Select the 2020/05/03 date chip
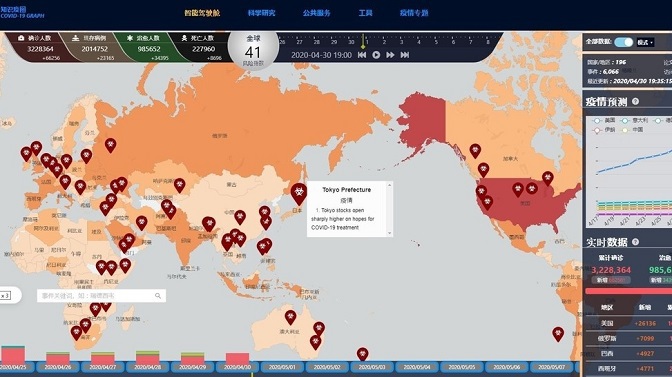The image size is (672, 377). [x=372, y=367]
